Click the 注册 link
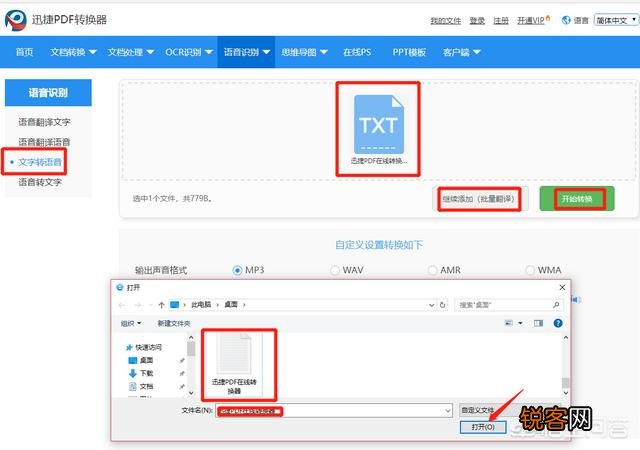This screenshot has width=640, height=450. coord(501,20)
